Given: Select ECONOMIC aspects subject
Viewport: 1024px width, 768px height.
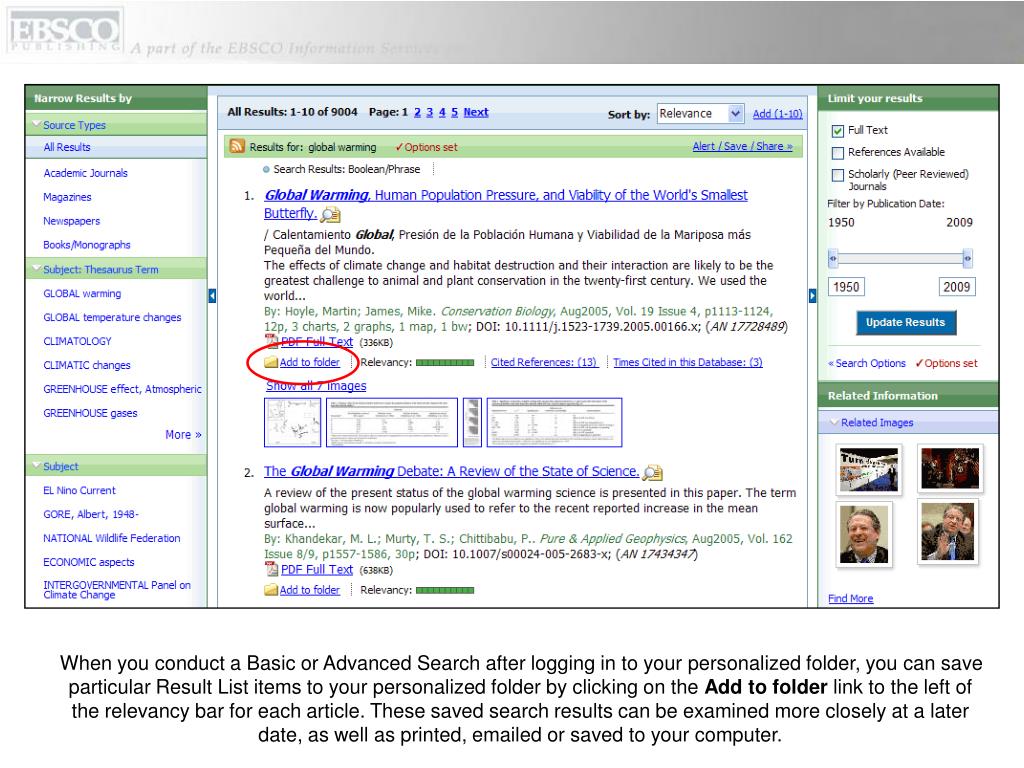Looking at the screenshot, I should coord(89,562).
